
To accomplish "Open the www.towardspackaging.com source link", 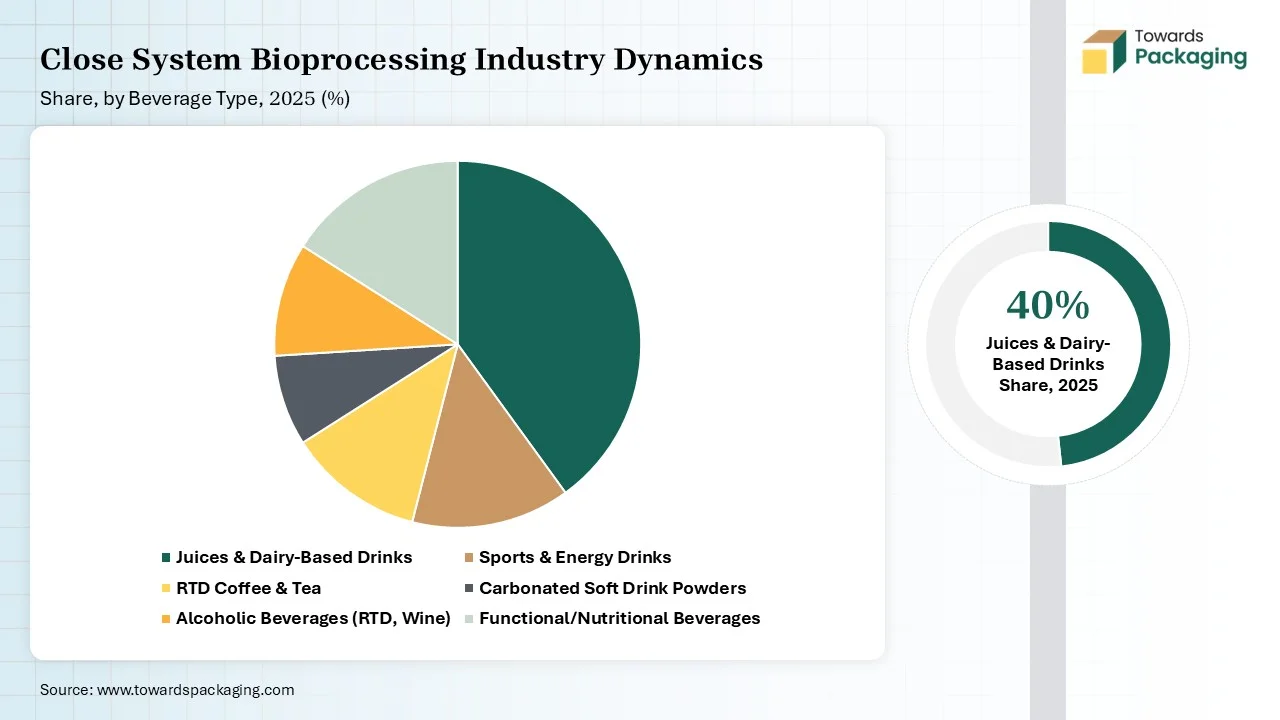I will pyautogui.click(x=195, y=689).
